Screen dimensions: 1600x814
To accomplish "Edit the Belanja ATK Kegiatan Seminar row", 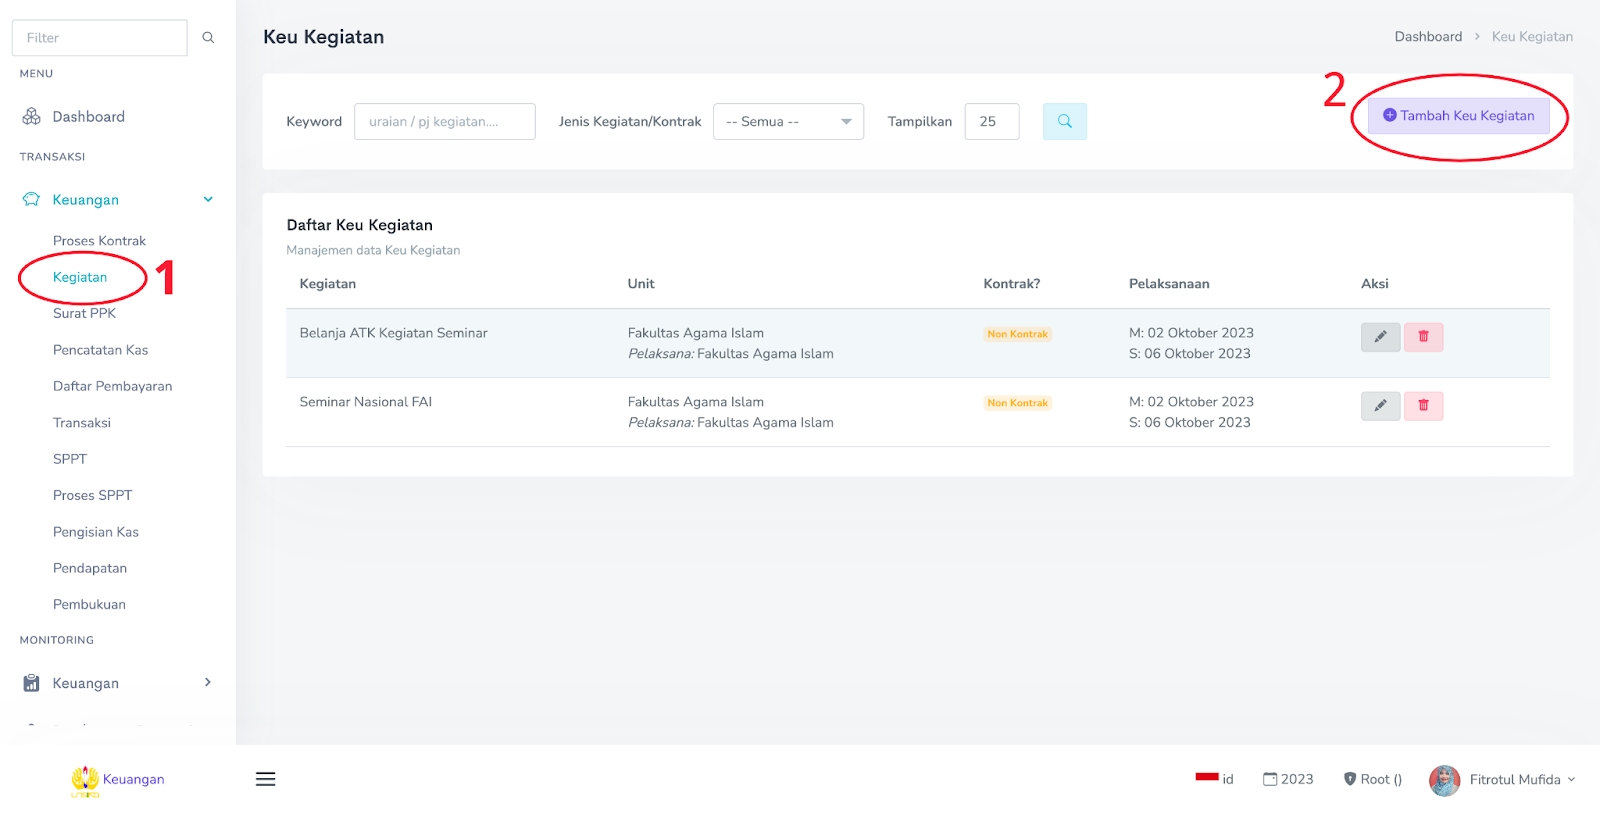I will pyautogui.click(x=1380, y=337).
